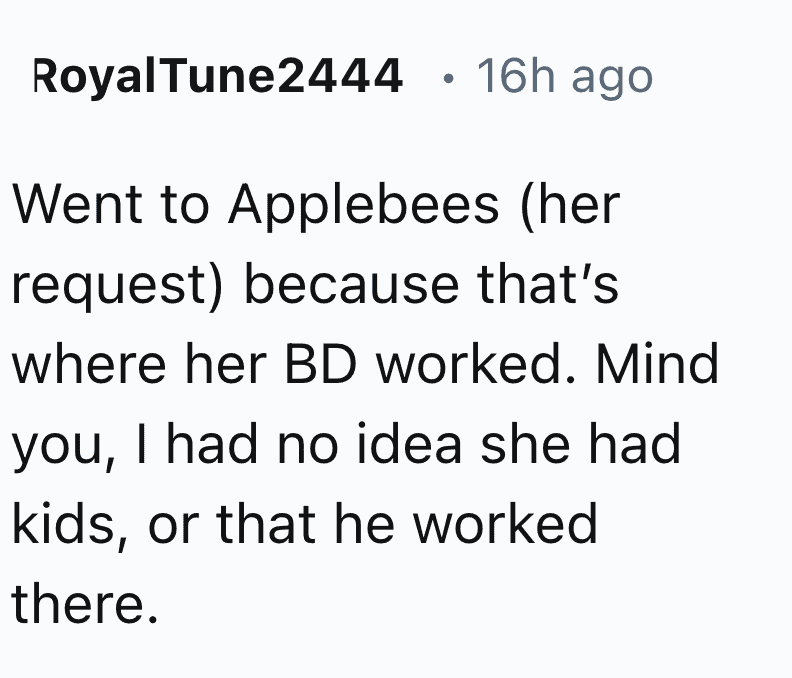Image resolution: width=792 pixels, height=678 pixels.
Task: Click "(her" at the first line's end
Action: [x=571, y=206]
